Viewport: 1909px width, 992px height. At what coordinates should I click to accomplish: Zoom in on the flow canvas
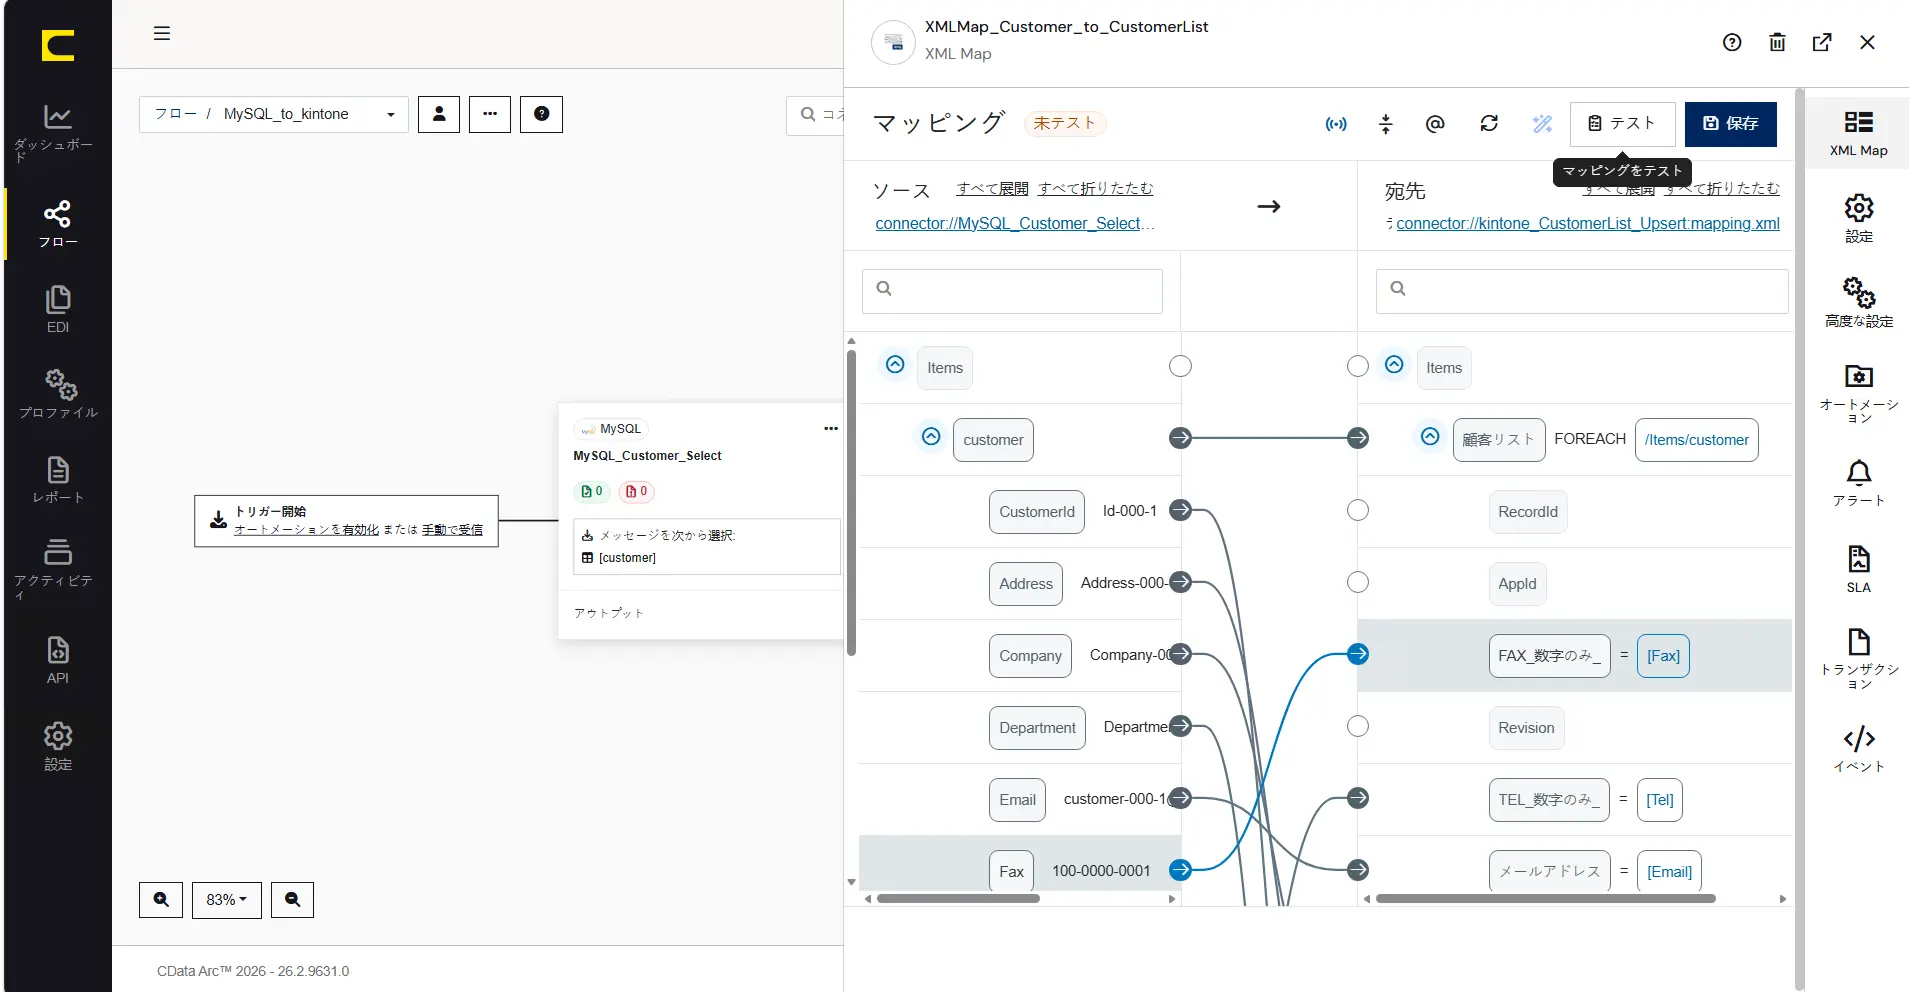[x=161, y=900]
